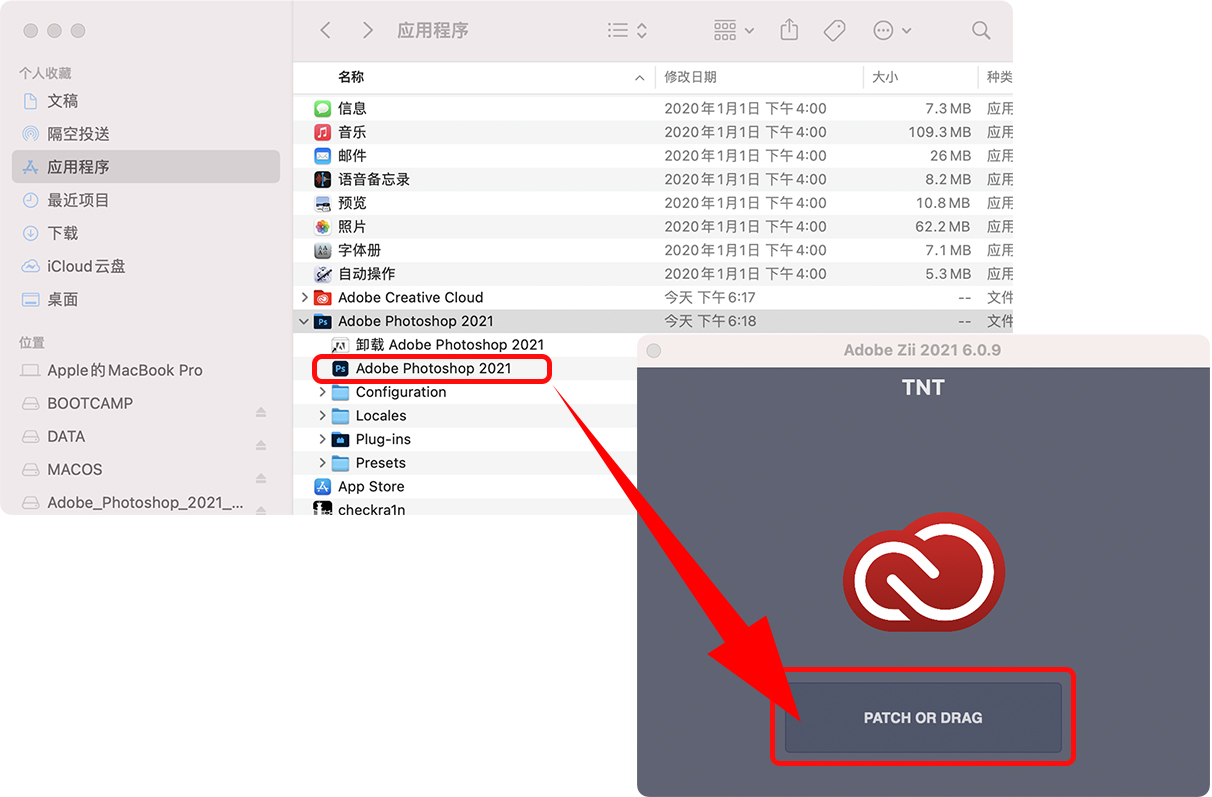Click the Tags toolbar icon
The image size is (1212, 797).
tap(835, 31)
